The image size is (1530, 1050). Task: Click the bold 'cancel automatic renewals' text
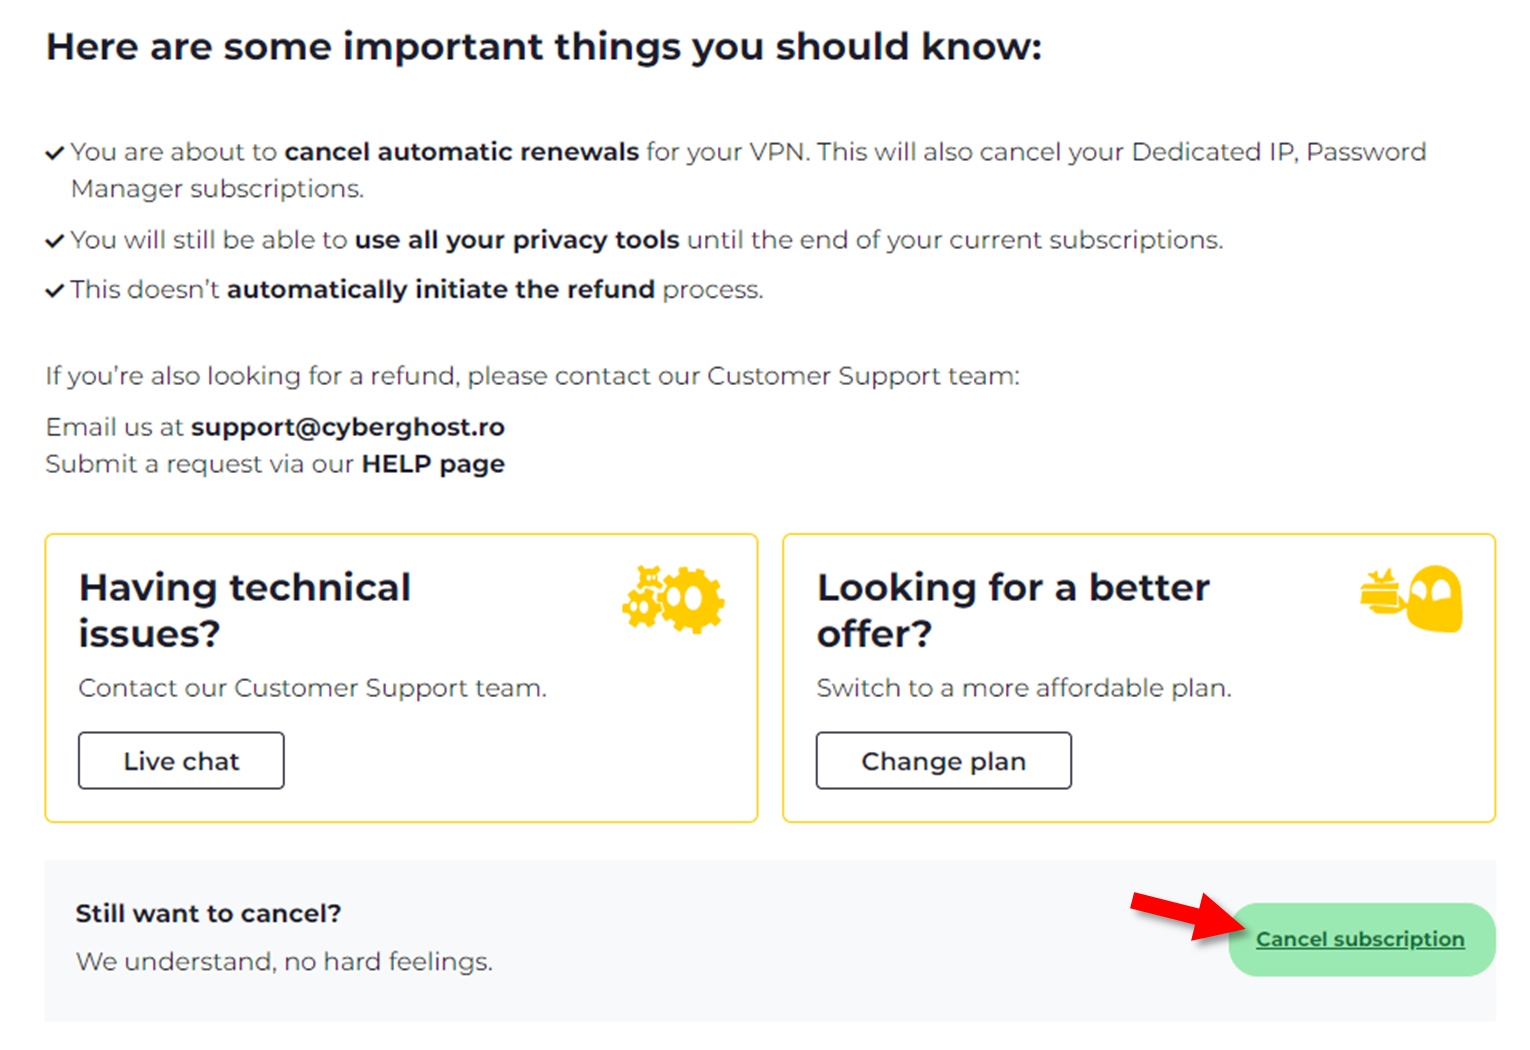(x=461, y=152)
